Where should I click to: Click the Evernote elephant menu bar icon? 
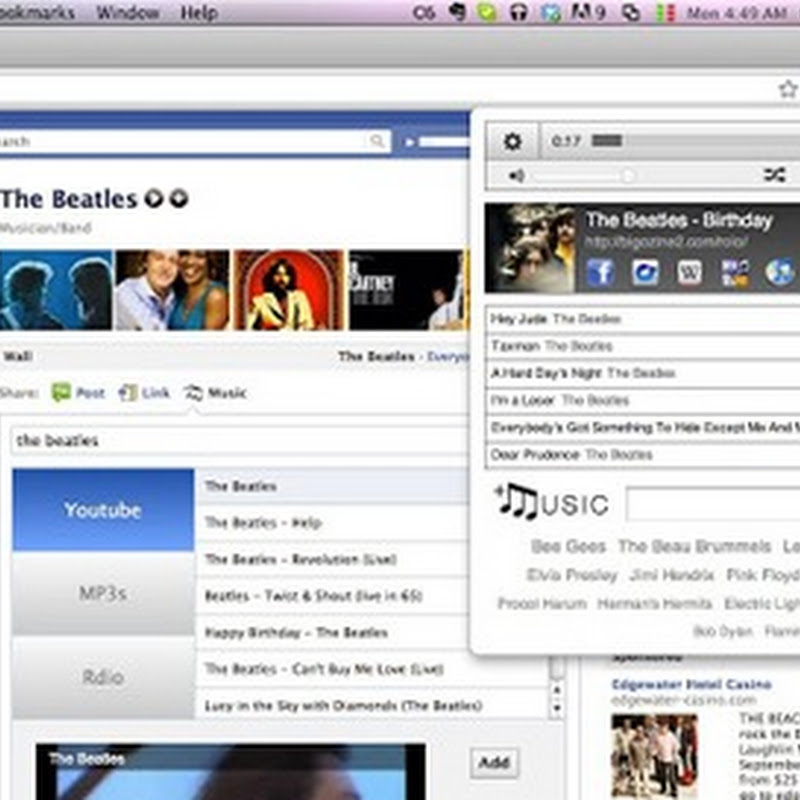458,12
